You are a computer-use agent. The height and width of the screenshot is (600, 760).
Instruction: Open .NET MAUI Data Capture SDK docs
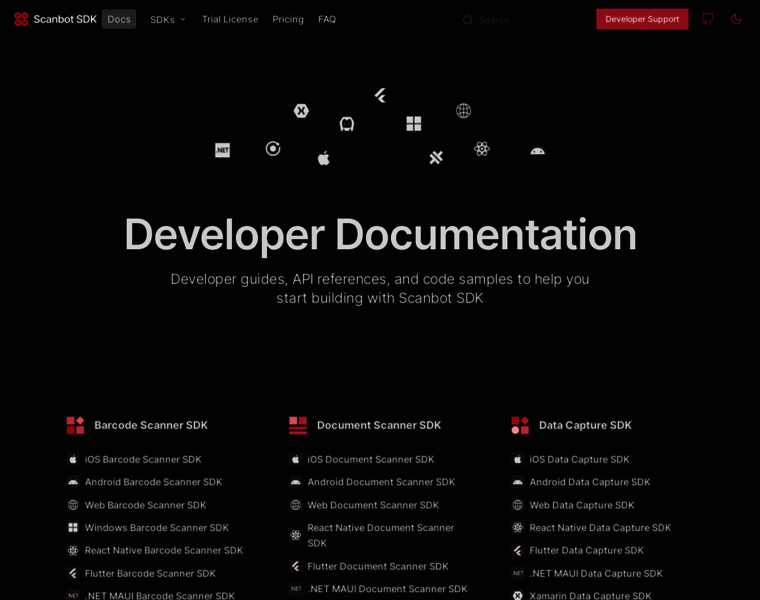(596, 573)
